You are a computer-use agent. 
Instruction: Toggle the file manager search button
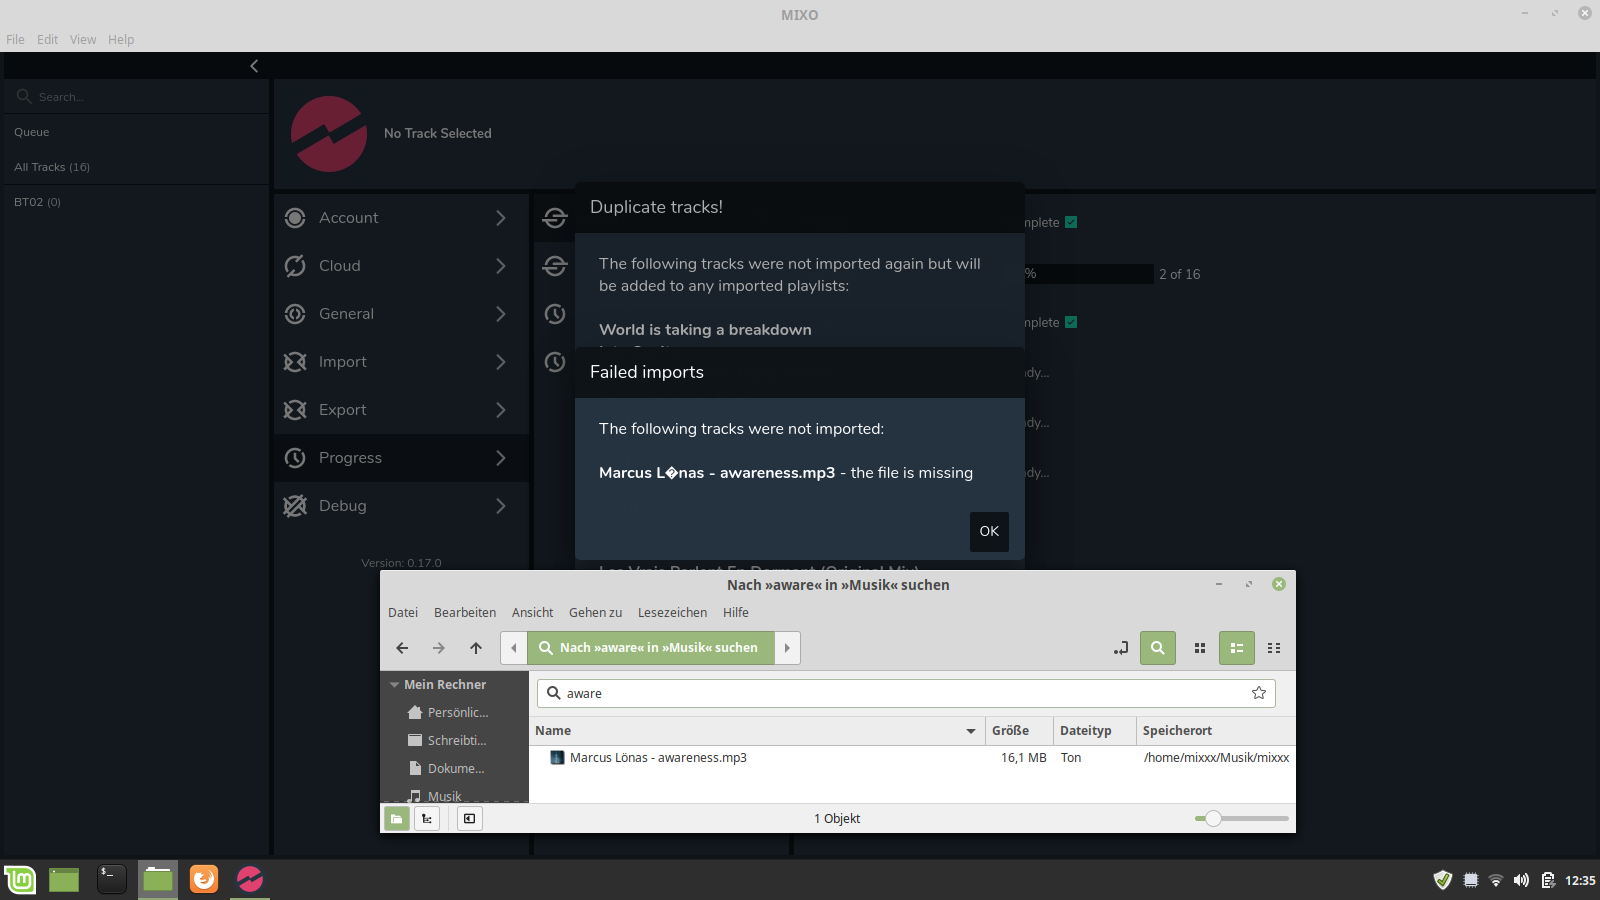click(1157, 648)
